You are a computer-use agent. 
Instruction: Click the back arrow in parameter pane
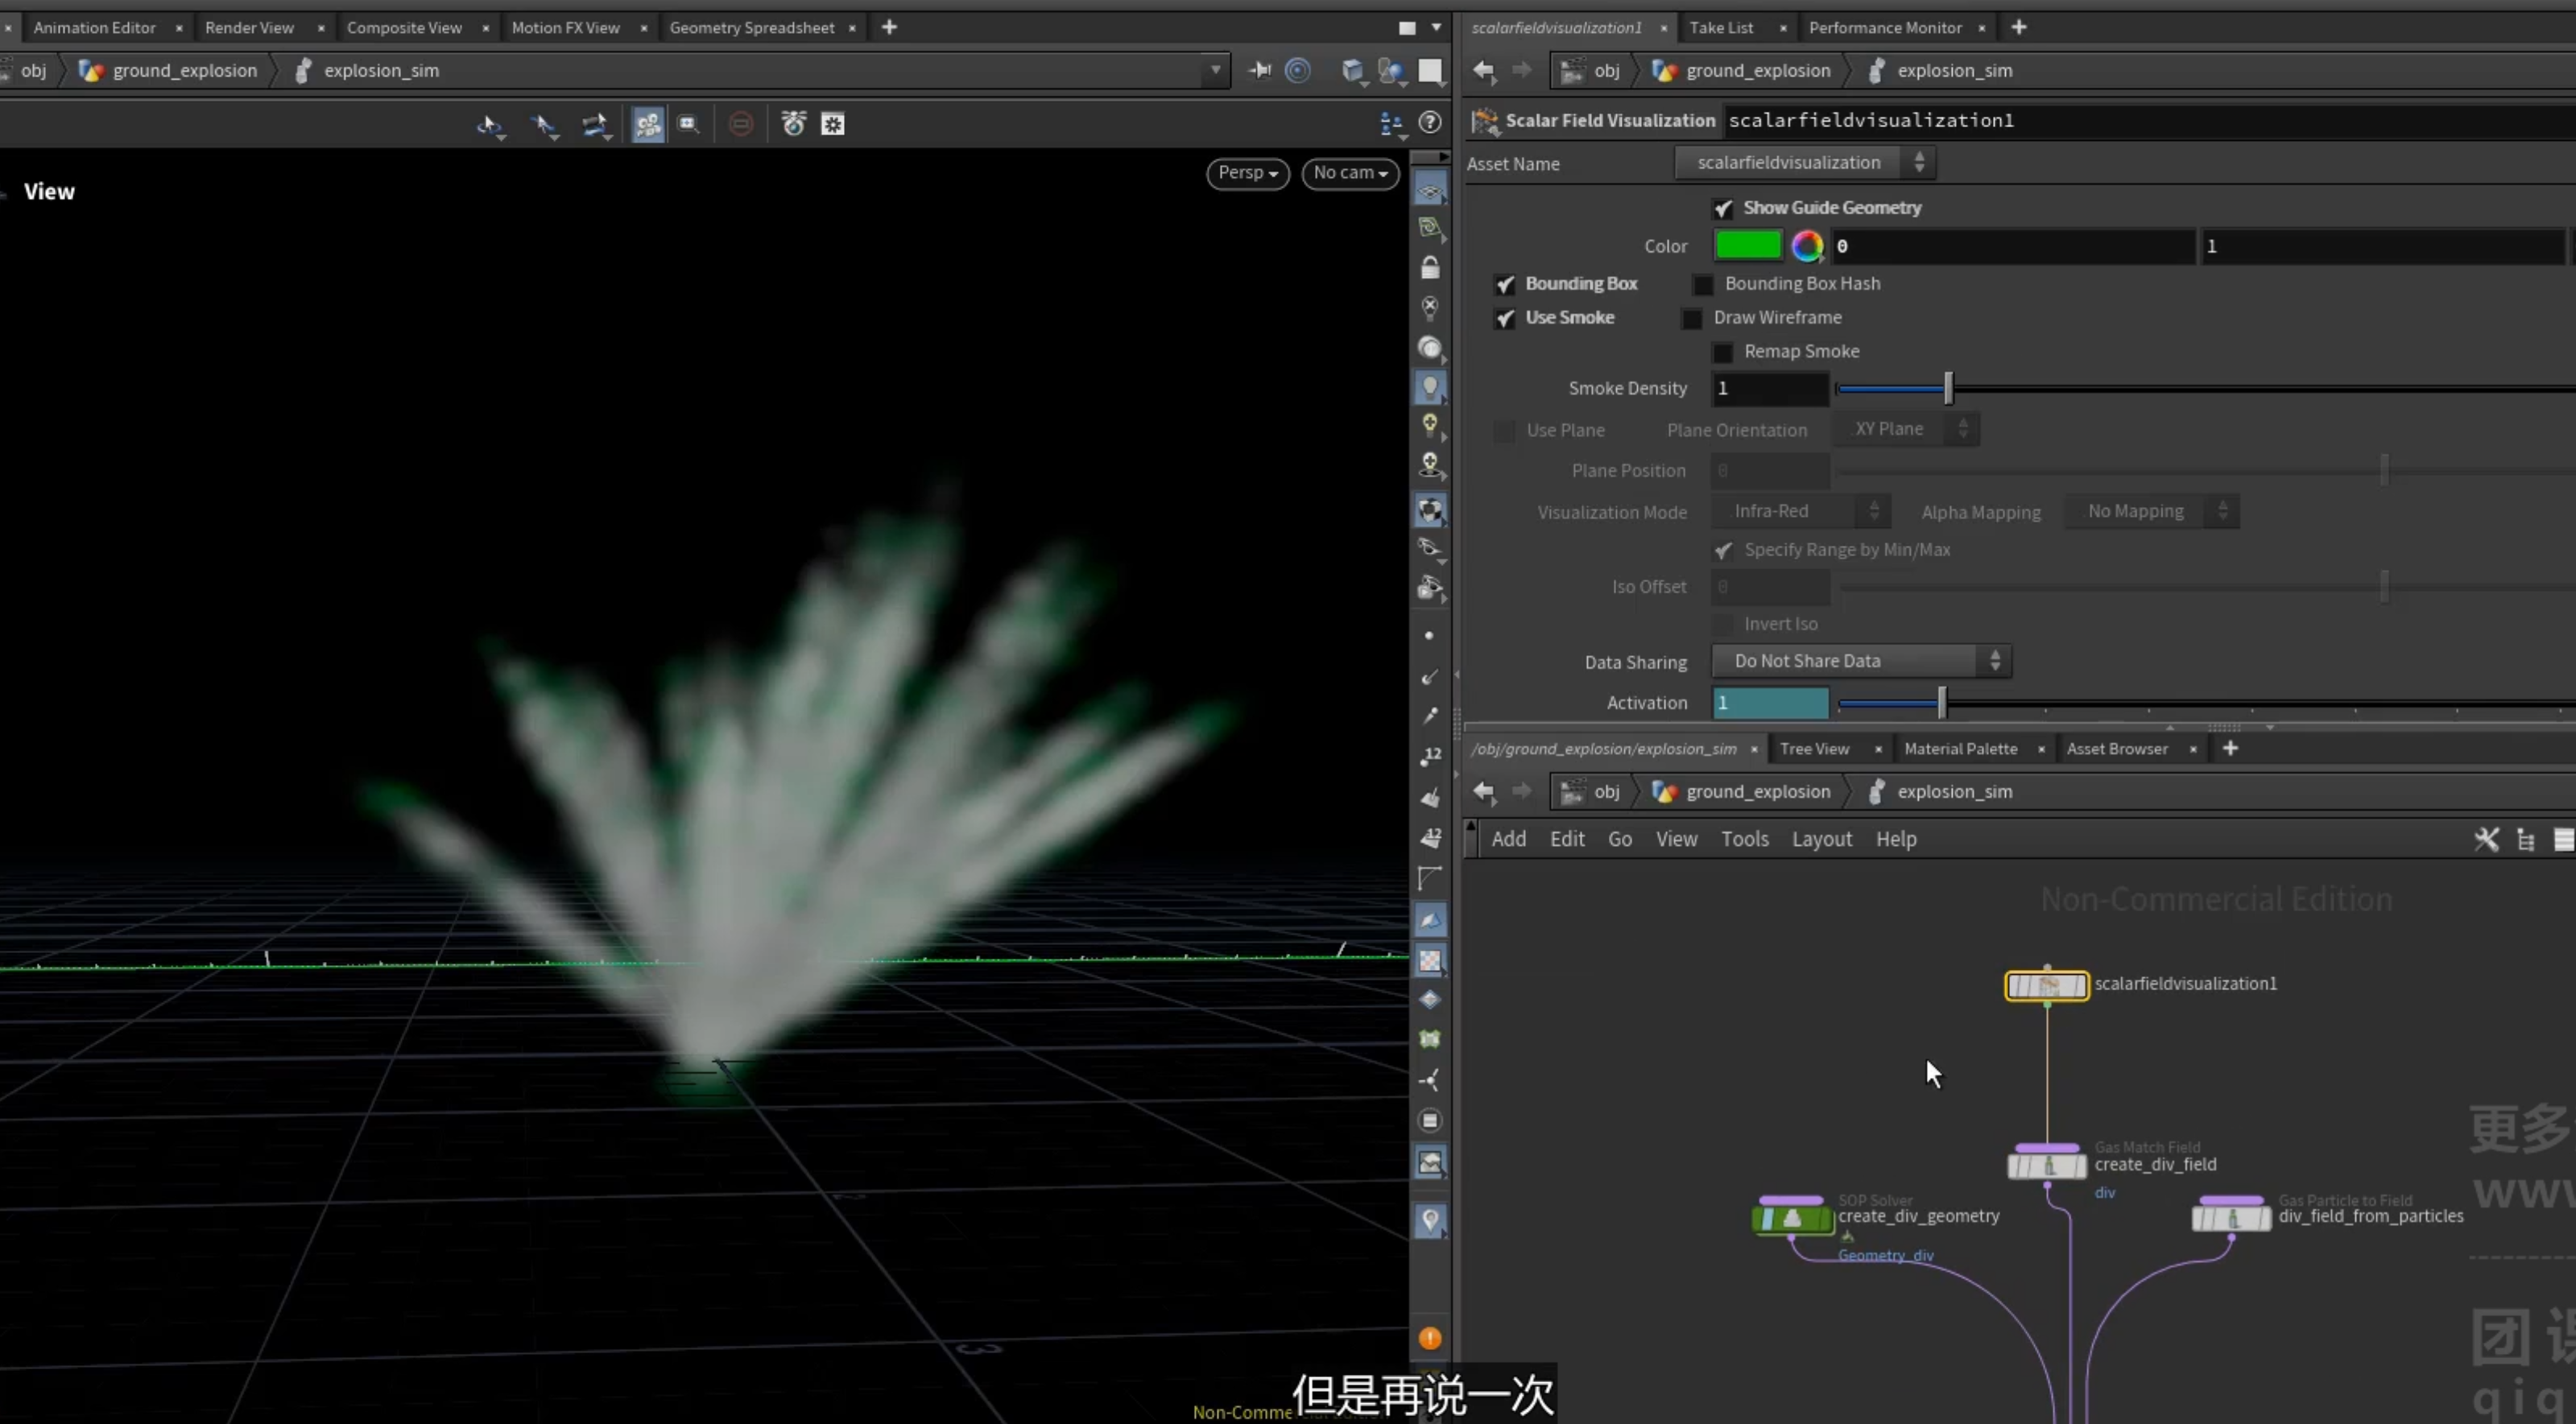[x=1484, y=70]
